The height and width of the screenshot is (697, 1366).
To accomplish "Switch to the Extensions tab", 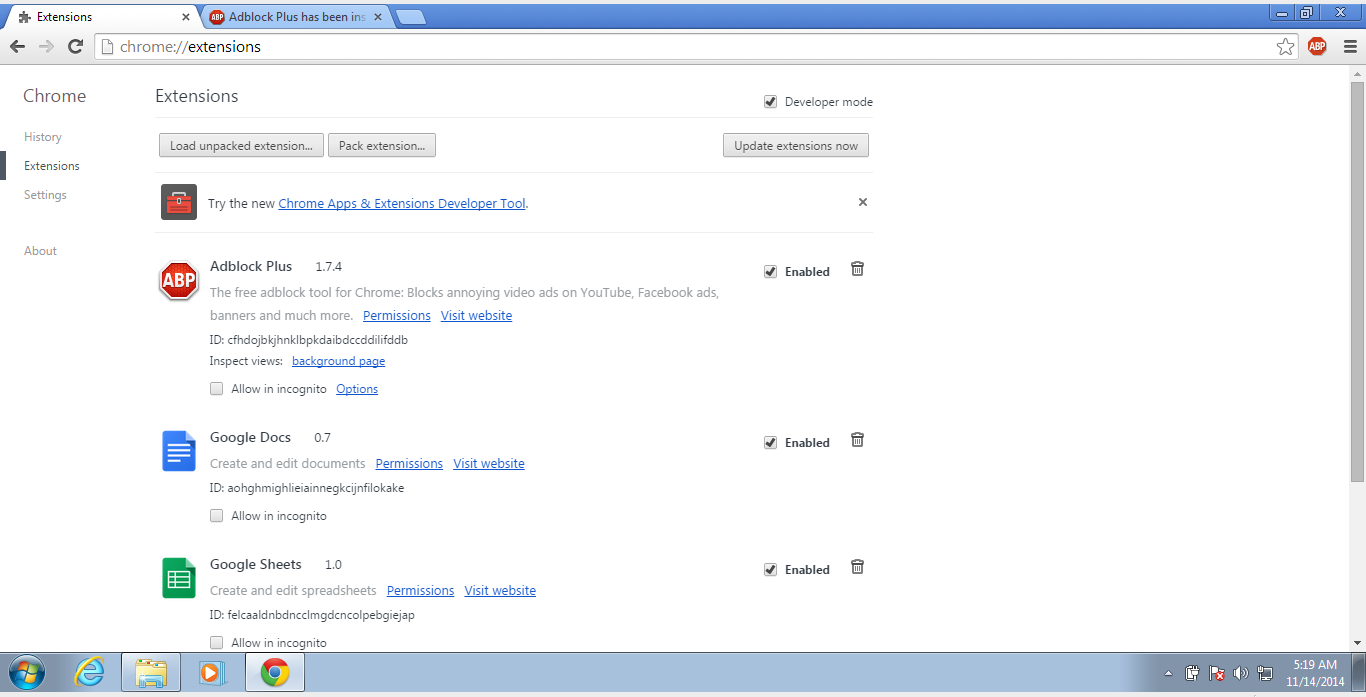I will pyautogui.click(x=100, y=17).
